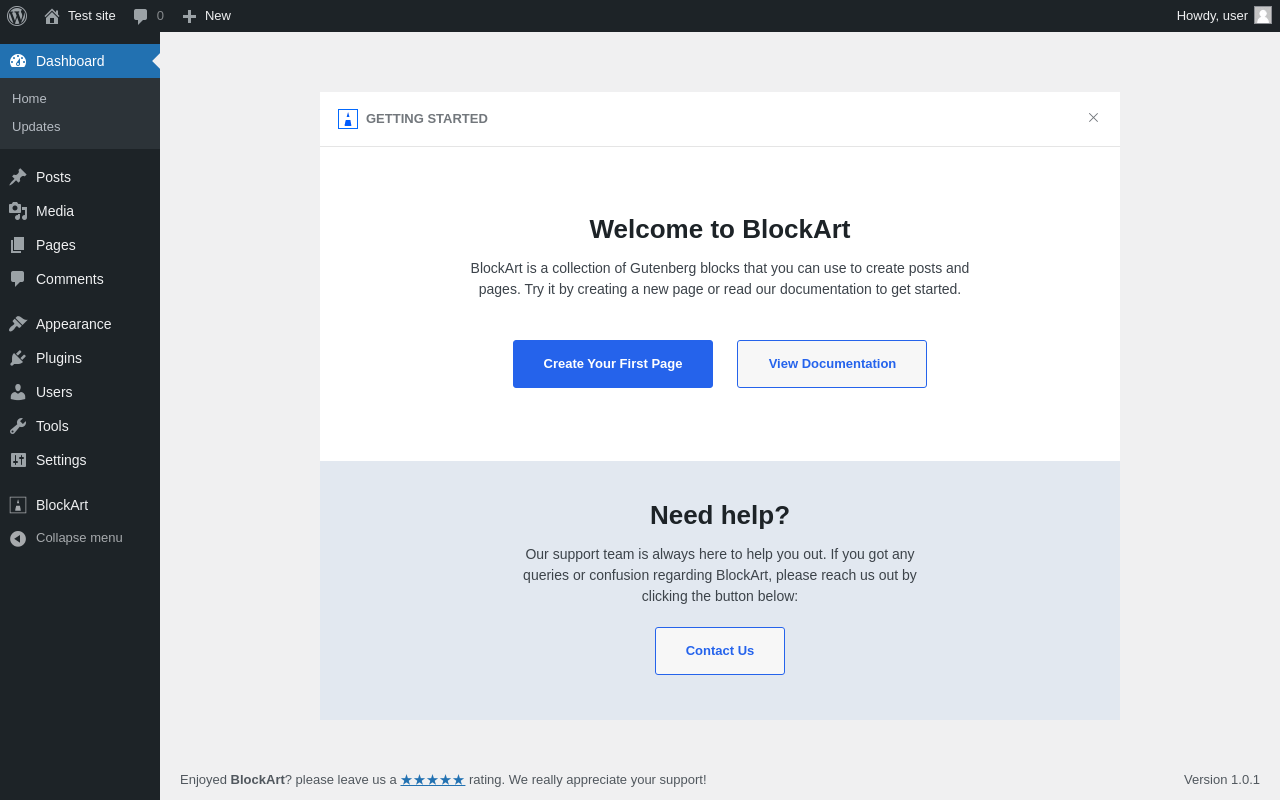Screen dimensions: 1280x800
Task: Open the Comments menu in sidebar
Action: pyautogui.click(x=80, y=279)
